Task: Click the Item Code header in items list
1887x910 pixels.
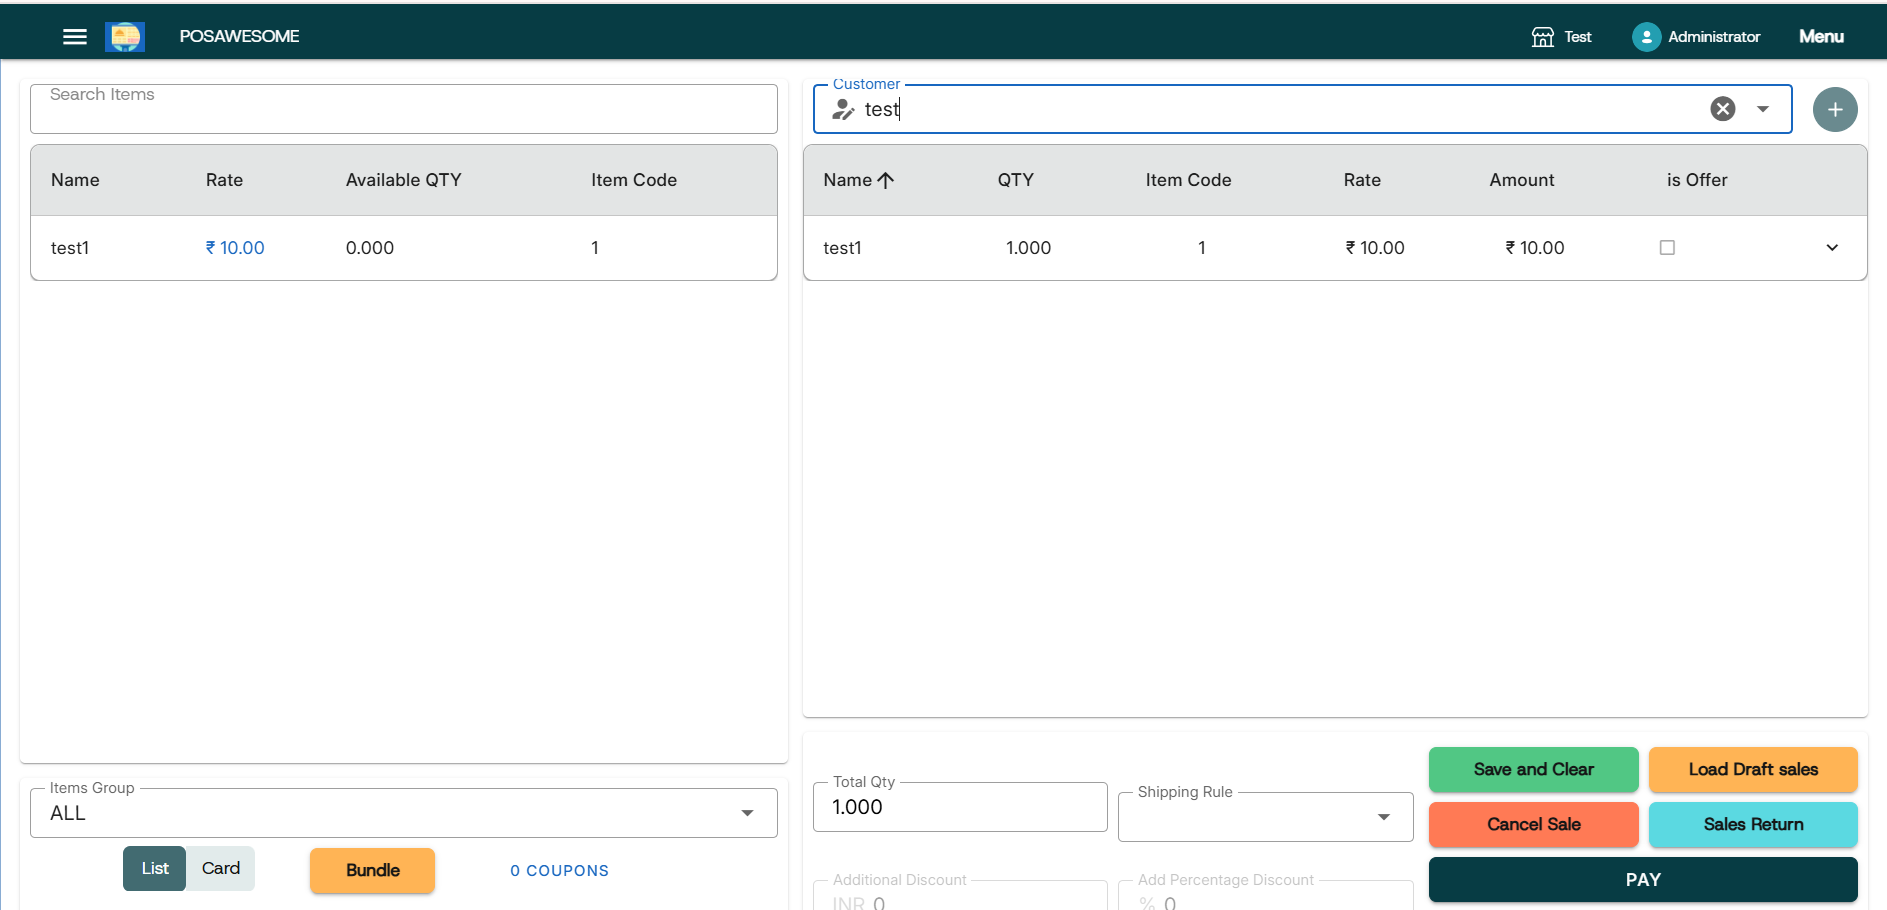Action: (x=634, y=180)
